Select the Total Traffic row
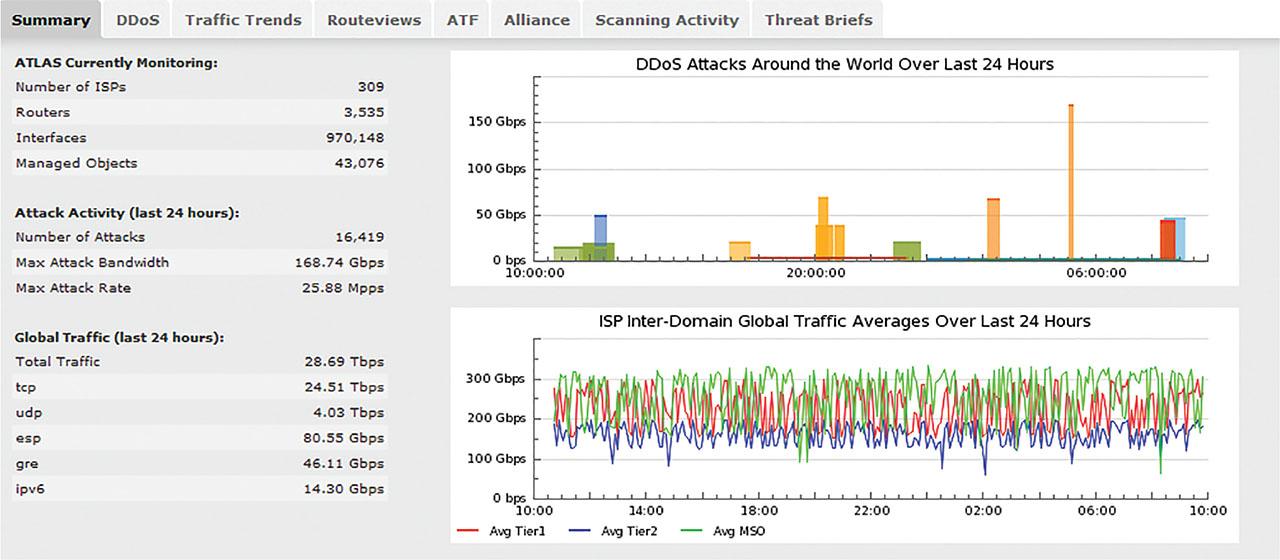 200,362
